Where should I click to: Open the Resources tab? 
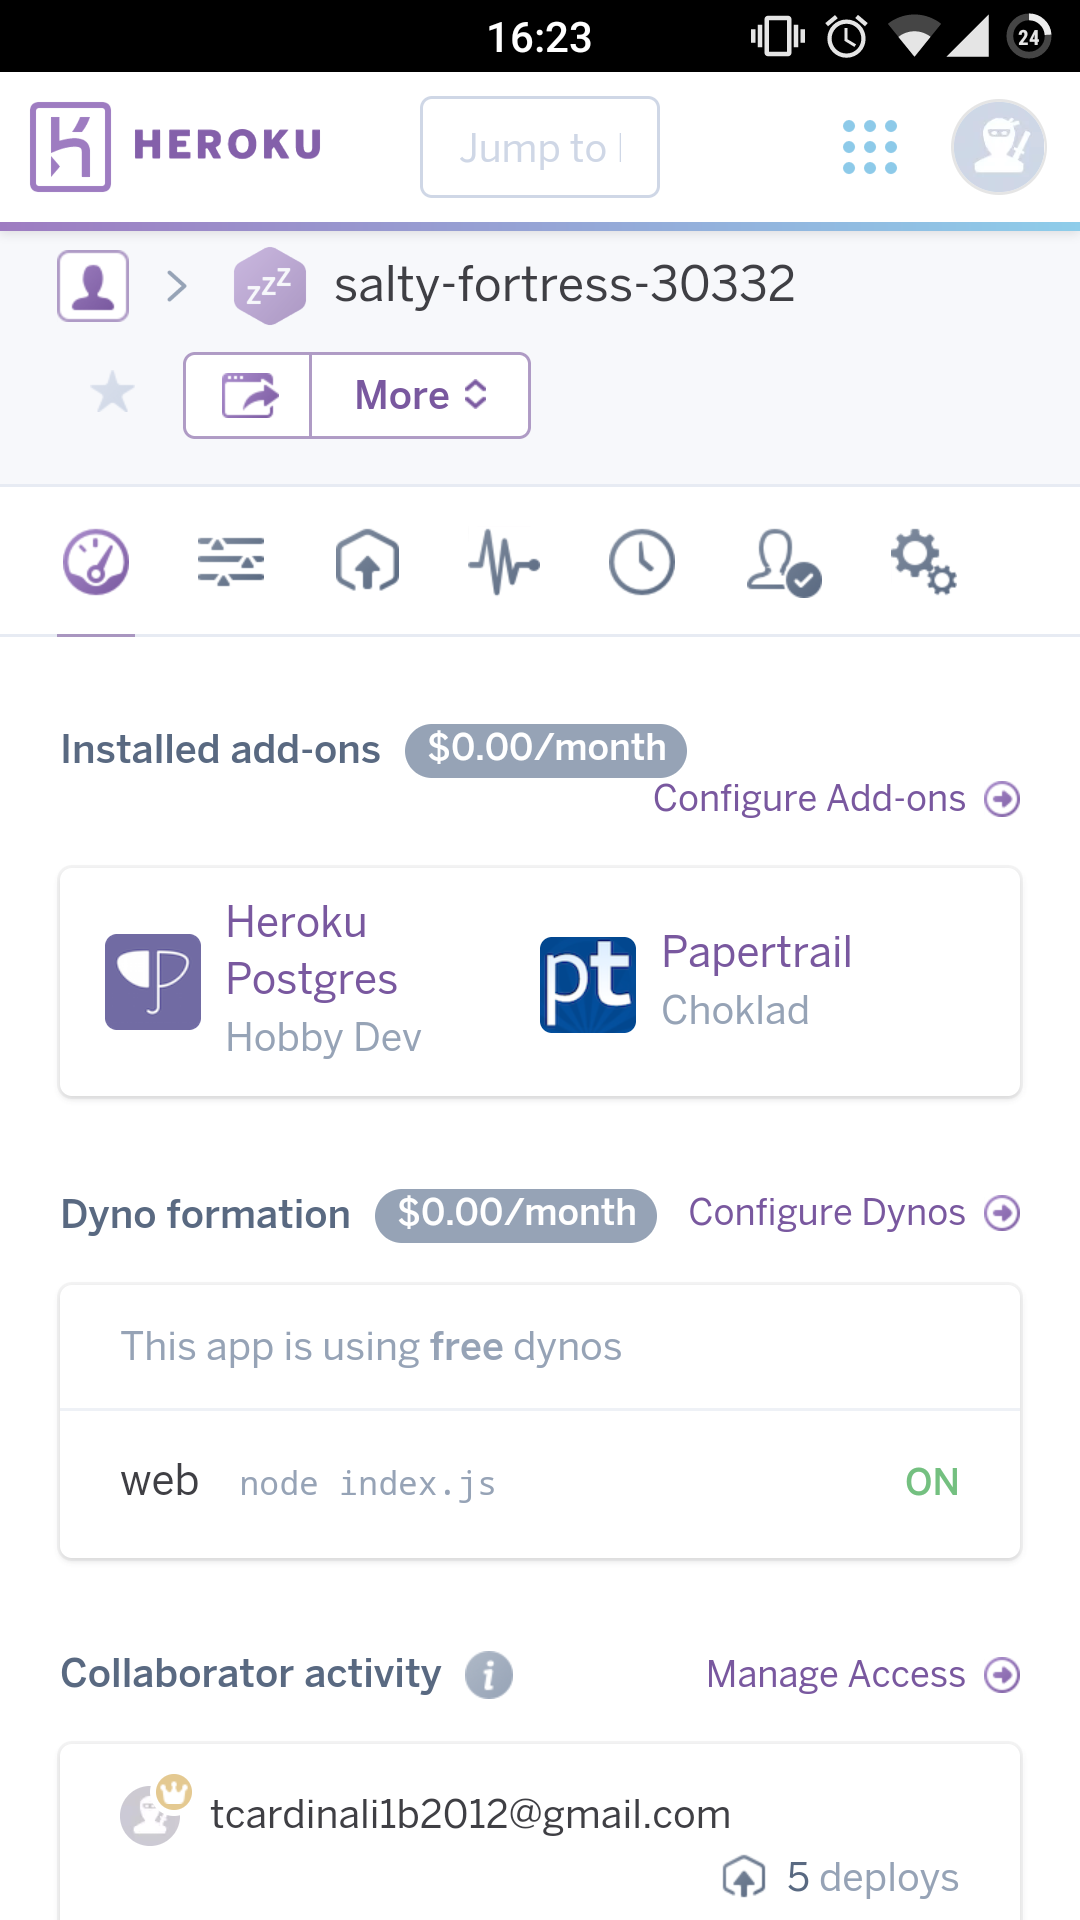tap(231, 562)
